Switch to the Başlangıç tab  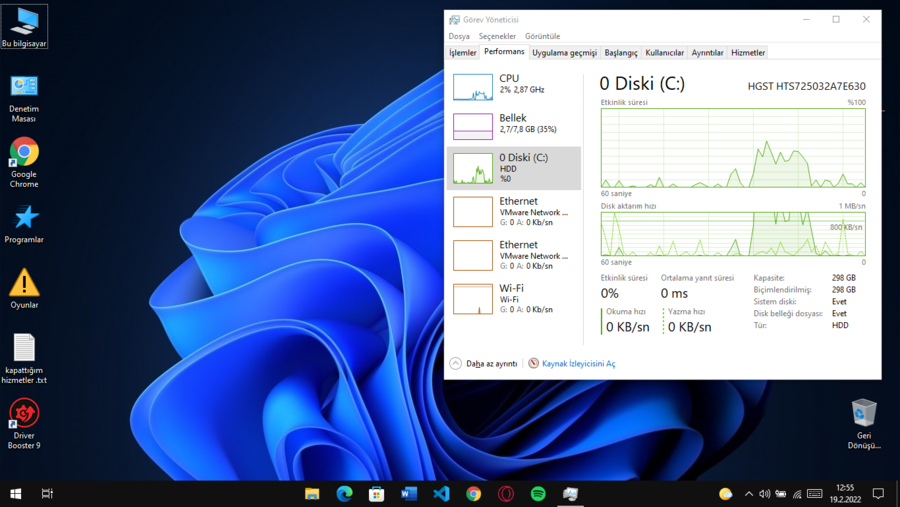620,53
